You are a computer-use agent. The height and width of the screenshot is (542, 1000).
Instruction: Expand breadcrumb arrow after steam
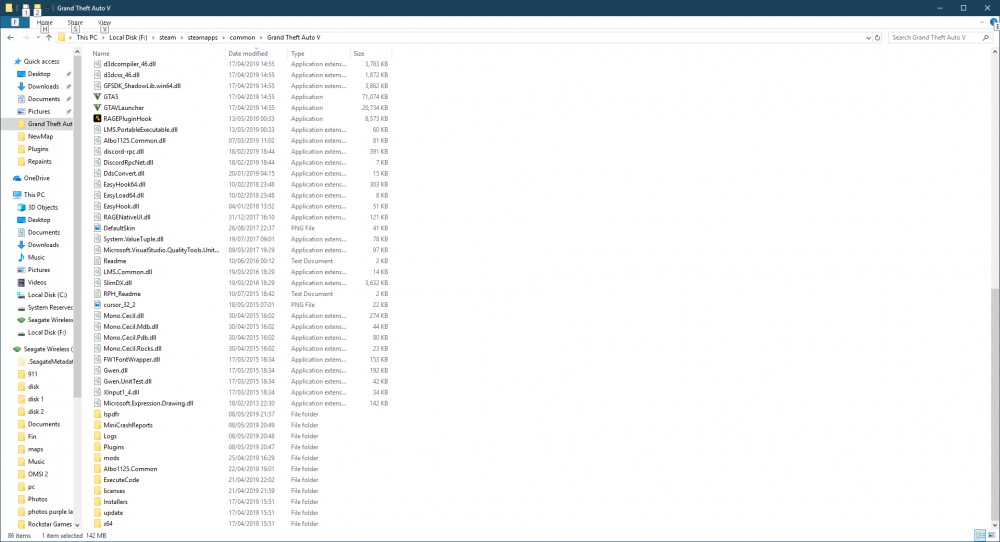(x=182, y=38)
